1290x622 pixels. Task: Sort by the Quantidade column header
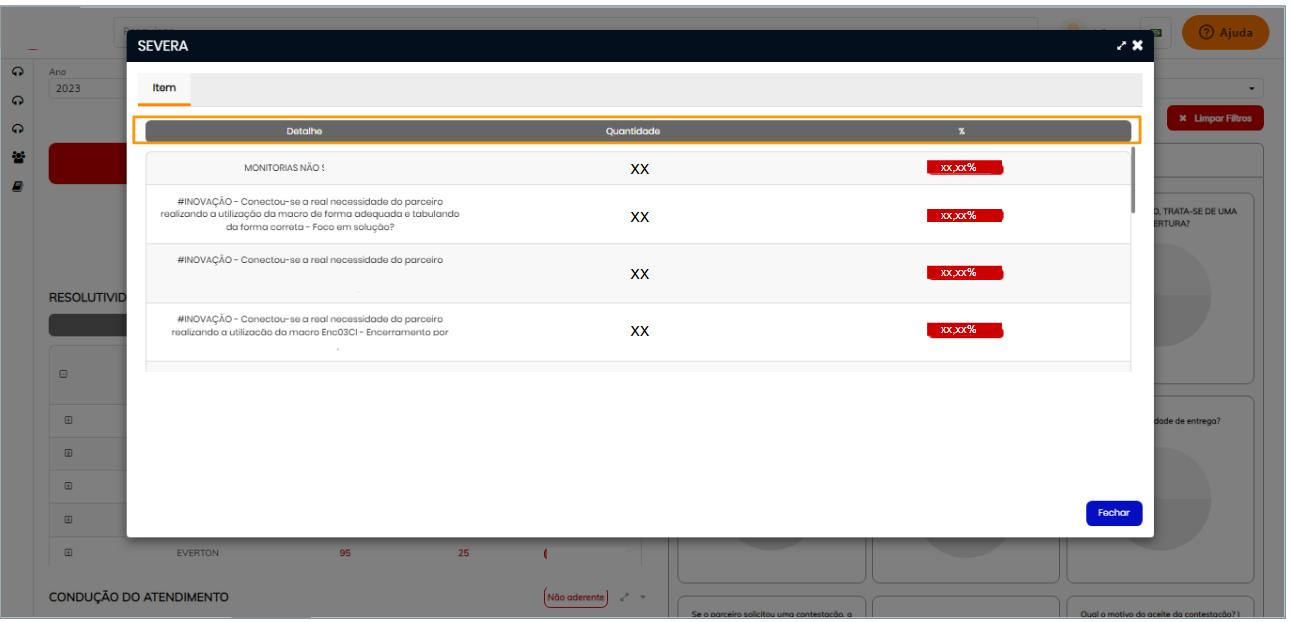click(632, 131)
